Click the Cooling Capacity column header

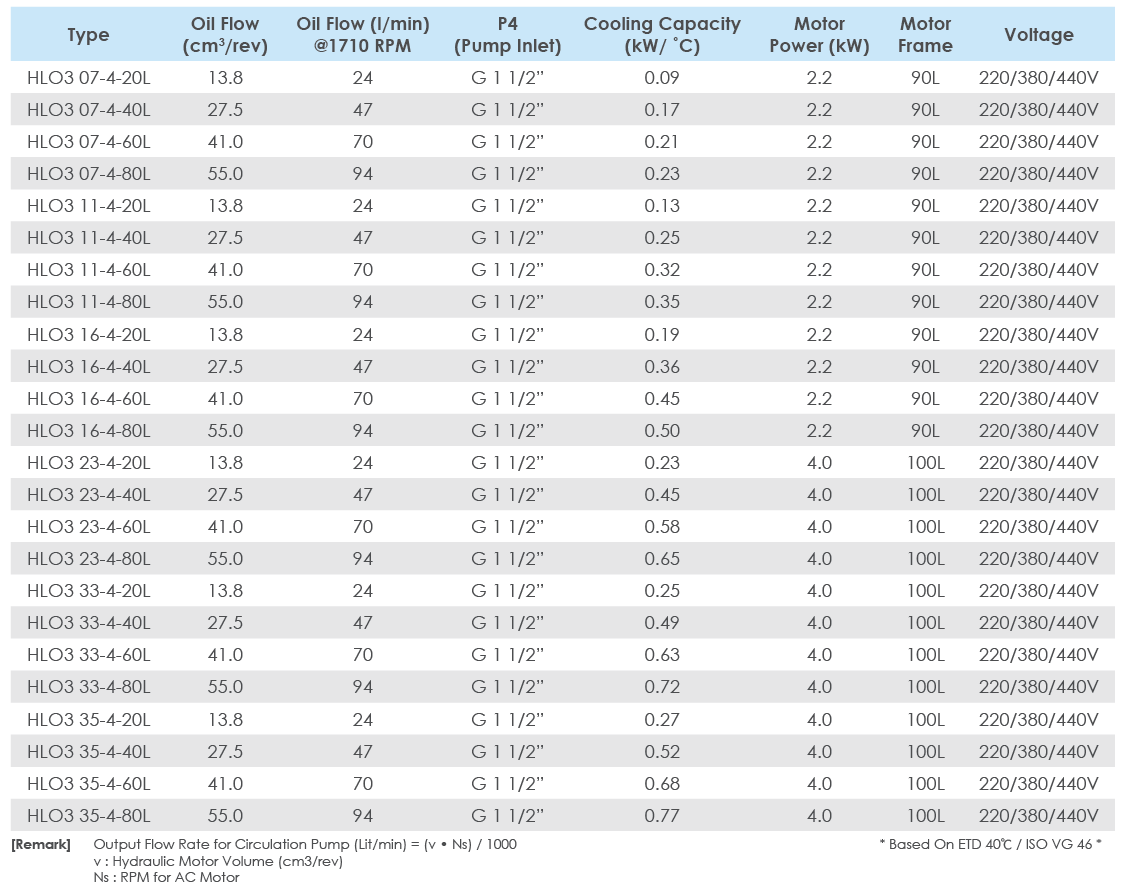662,35
